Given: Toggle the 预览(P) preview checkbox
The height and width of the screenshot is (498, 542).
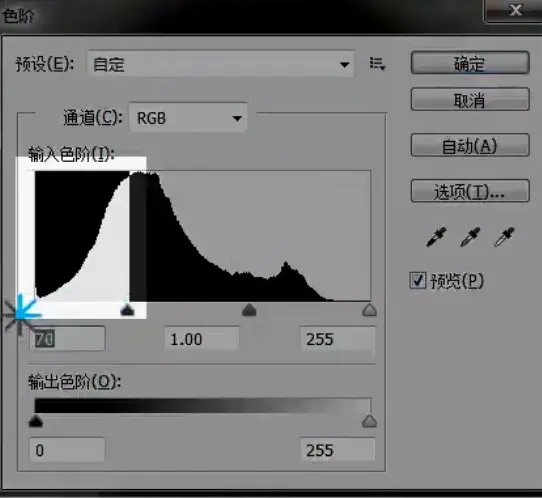Looking at the screenshot, I should (418, 280).
